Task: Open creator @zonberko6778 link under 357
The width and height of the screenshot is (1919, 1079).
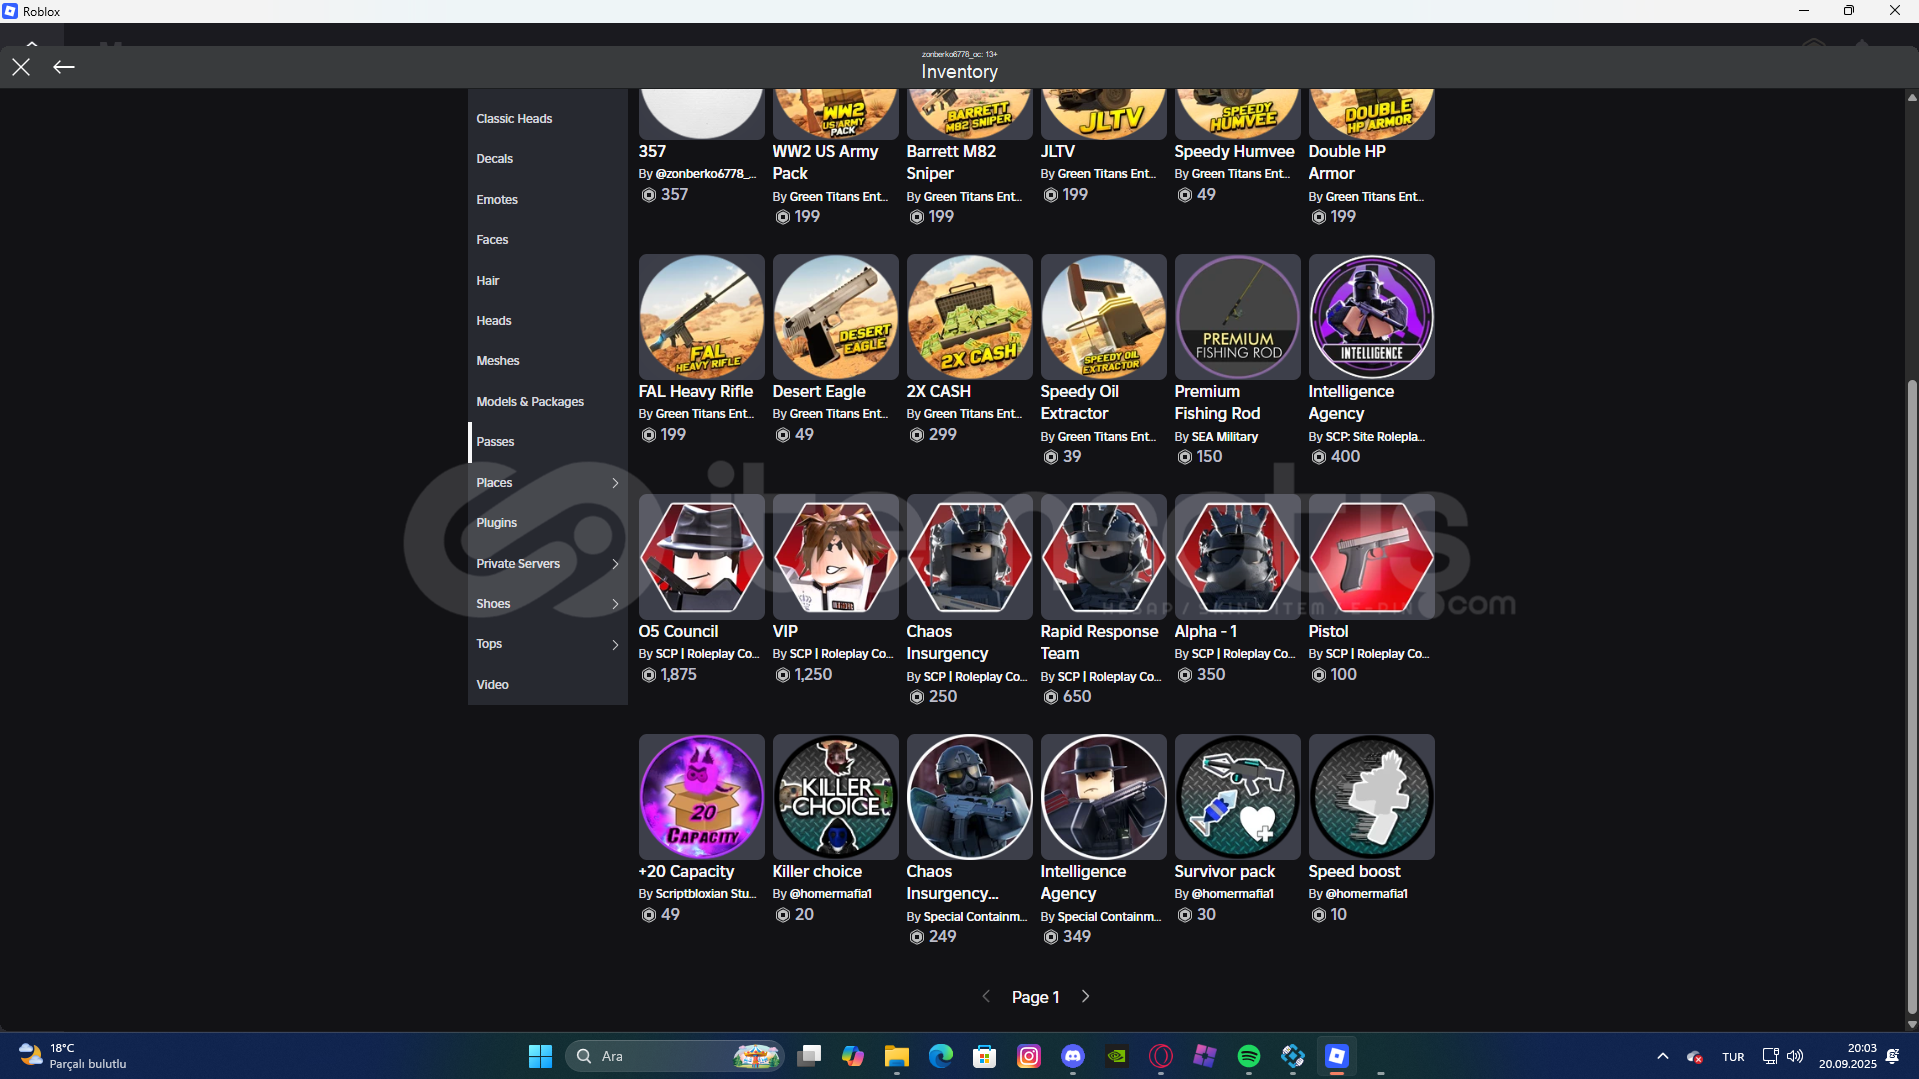Action: click(x=705, y=174)
